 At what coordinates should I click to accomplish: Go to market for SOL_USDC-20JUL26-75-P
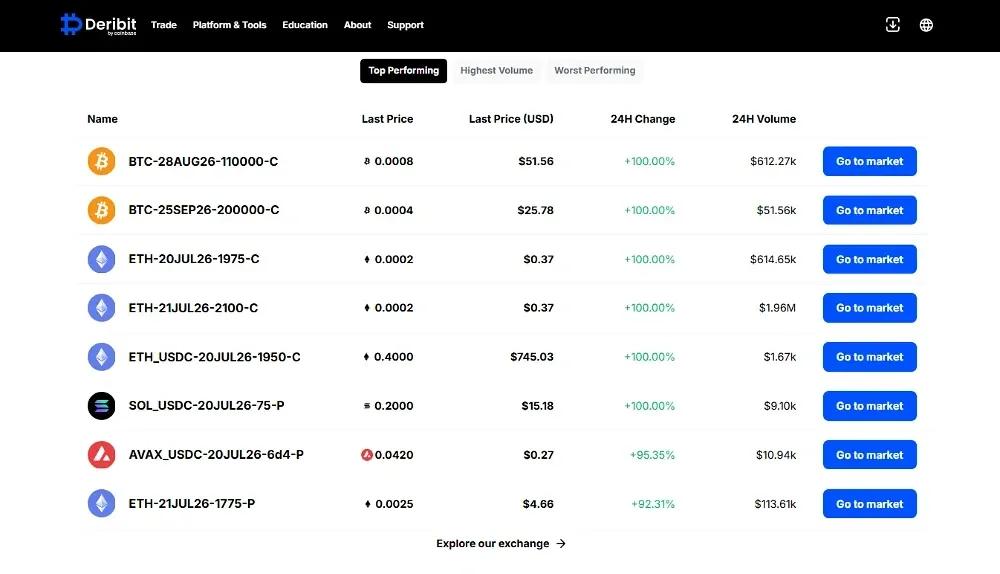(869, 406)
